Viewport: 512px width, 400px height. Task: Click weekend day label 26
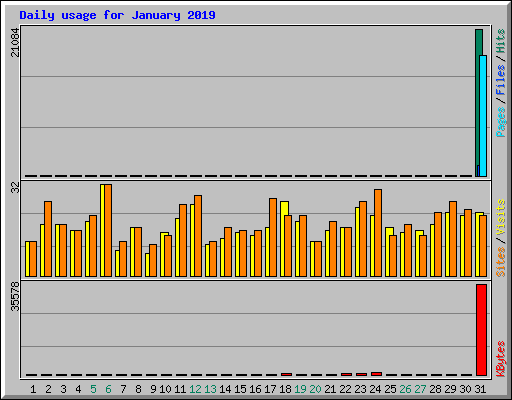[405, 389]
